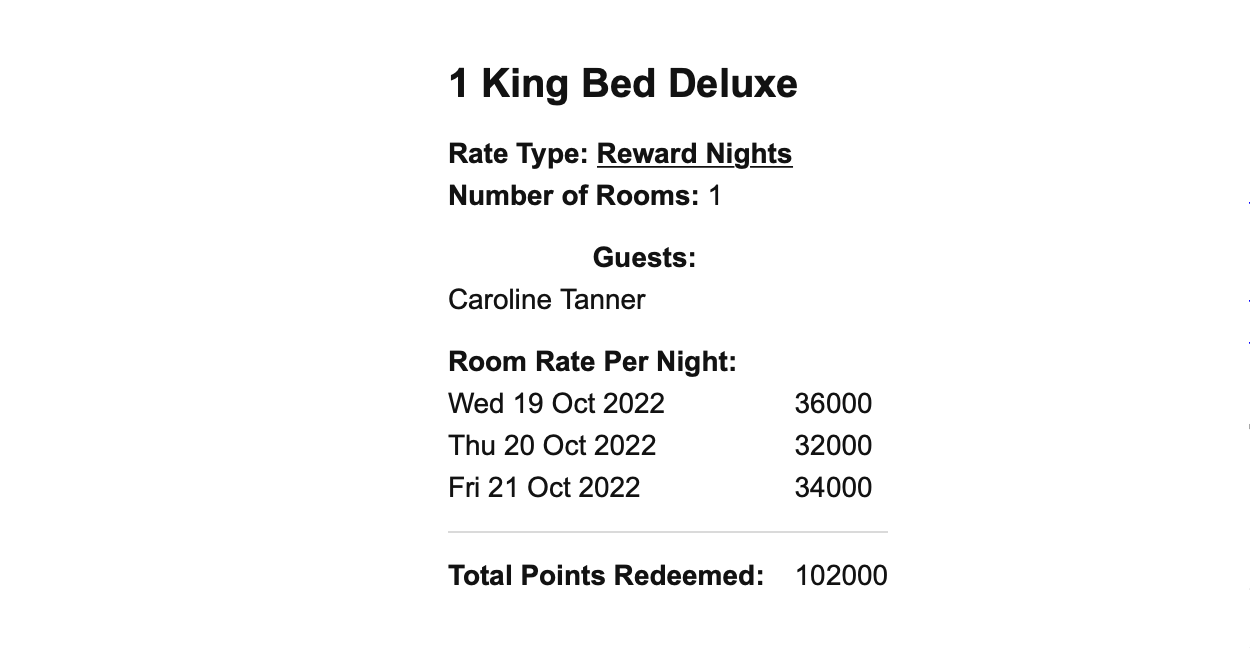This screenshot has height=648, width=1250.
Task: Click the Total Points Redeemed label
Action: [x=605, y=576]
